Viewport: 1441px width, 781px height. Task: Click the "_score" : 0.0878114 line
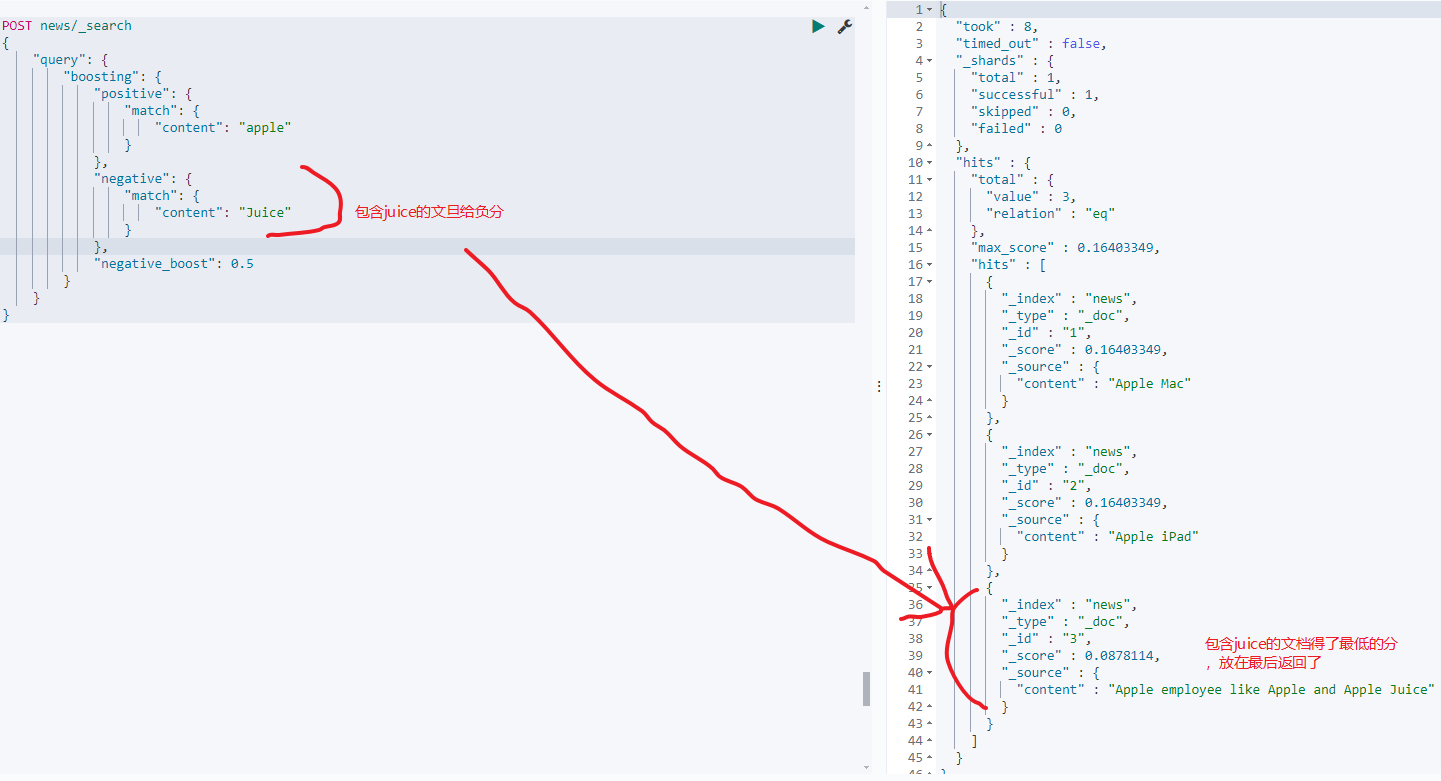(1081, 656)
